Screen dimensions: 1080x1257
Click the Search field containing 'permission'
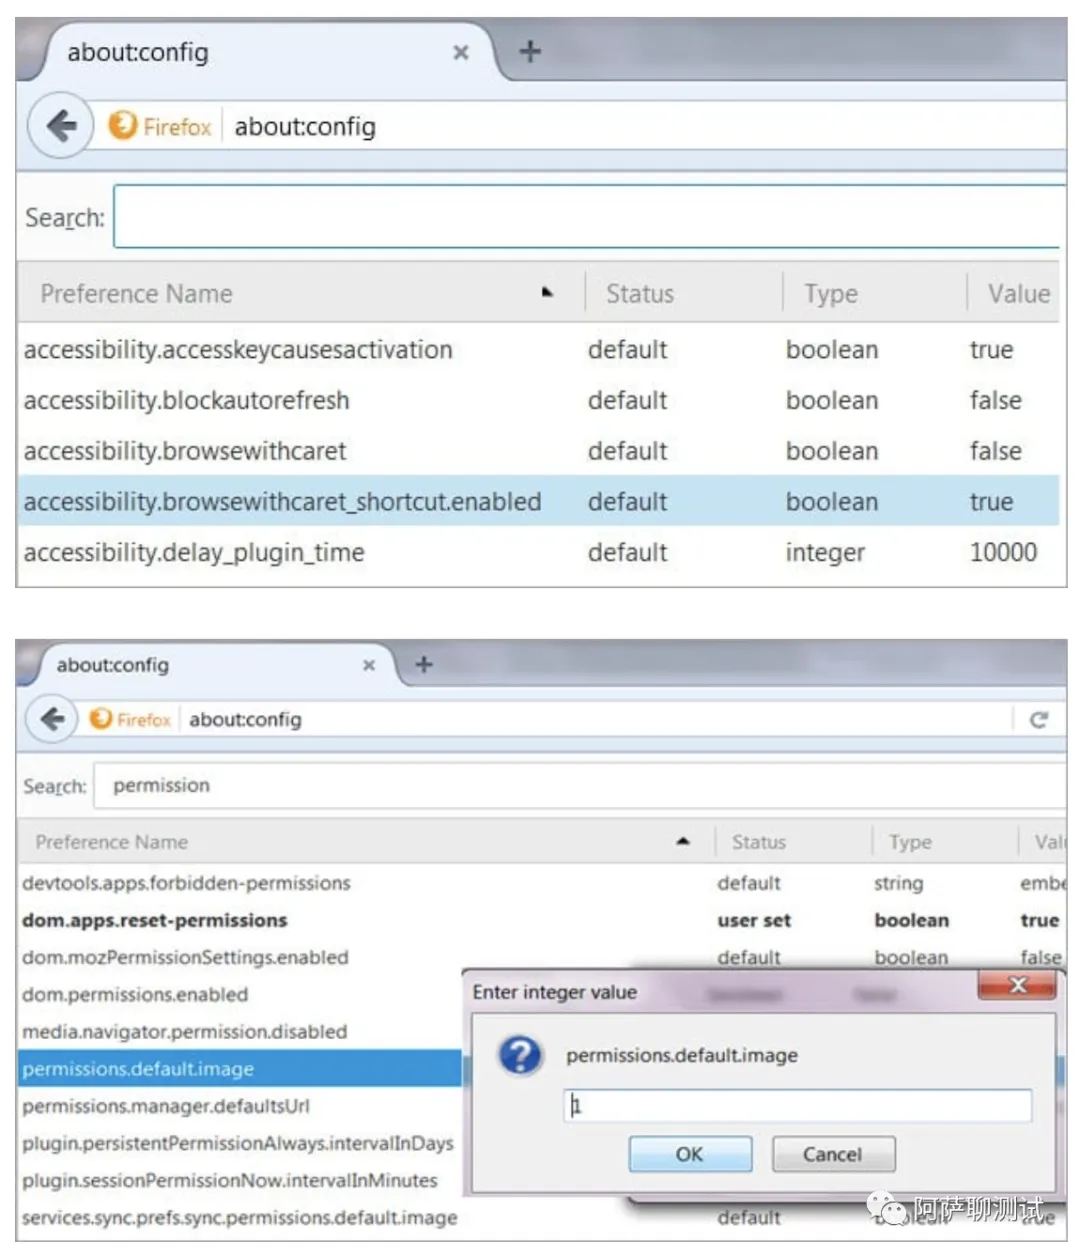(x=578, y=786)
